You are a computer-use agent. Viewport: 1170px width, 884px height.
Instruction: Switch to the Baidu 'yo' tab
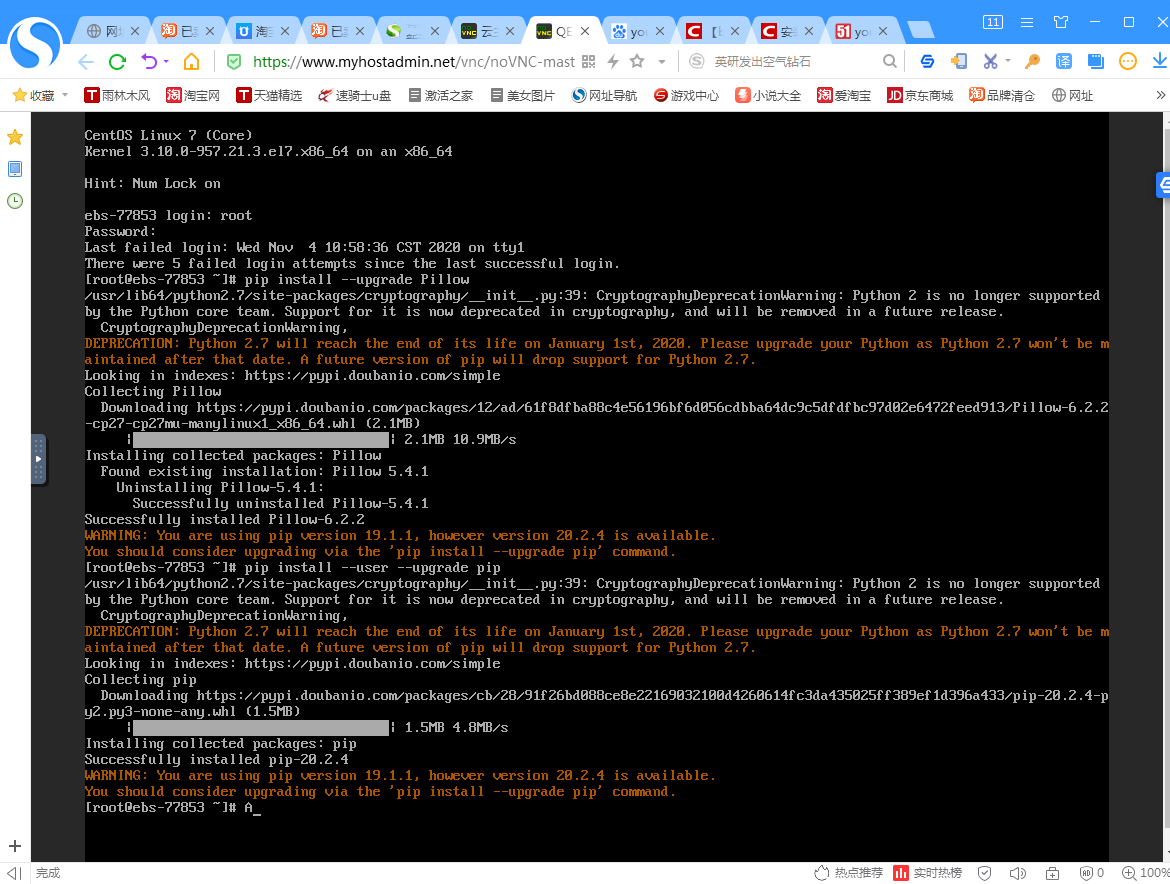637,31
